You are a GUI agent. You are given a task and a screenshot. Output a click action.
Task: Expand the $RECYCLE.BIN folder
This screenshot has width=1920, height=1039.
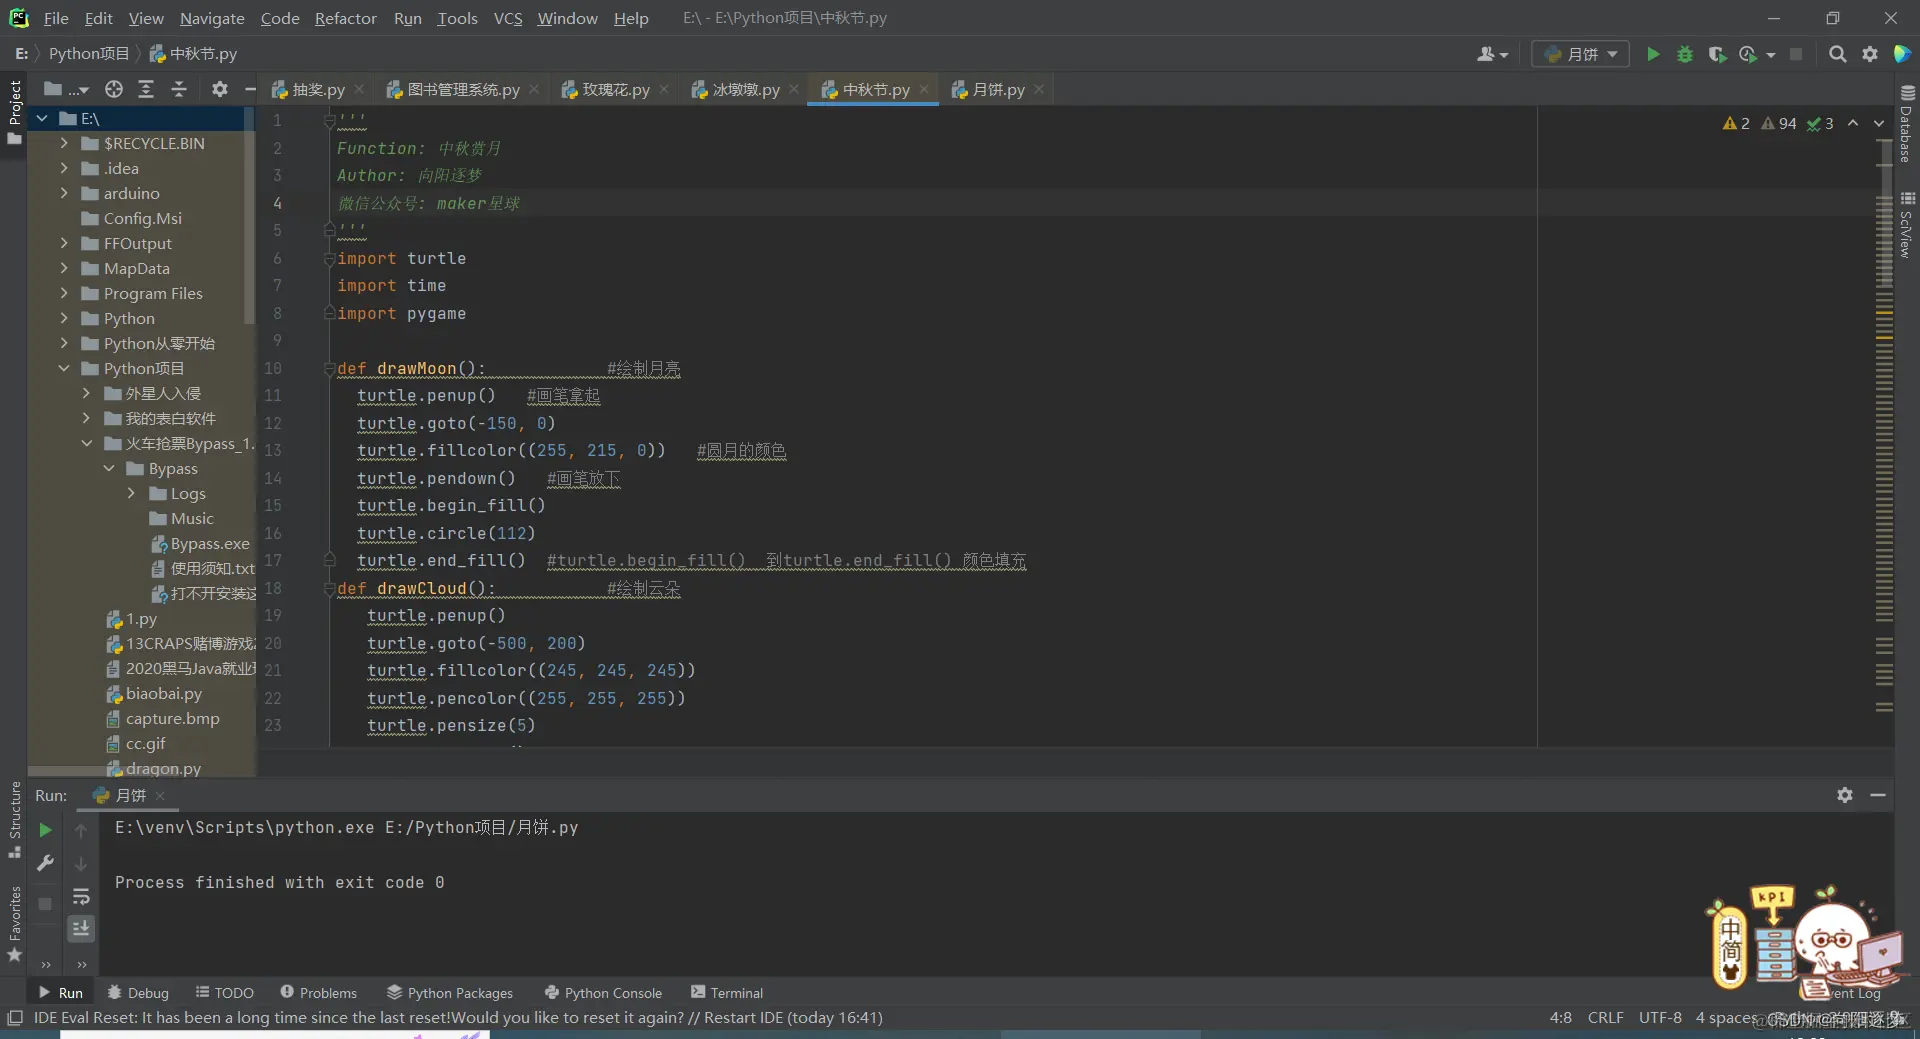point(64,143)
